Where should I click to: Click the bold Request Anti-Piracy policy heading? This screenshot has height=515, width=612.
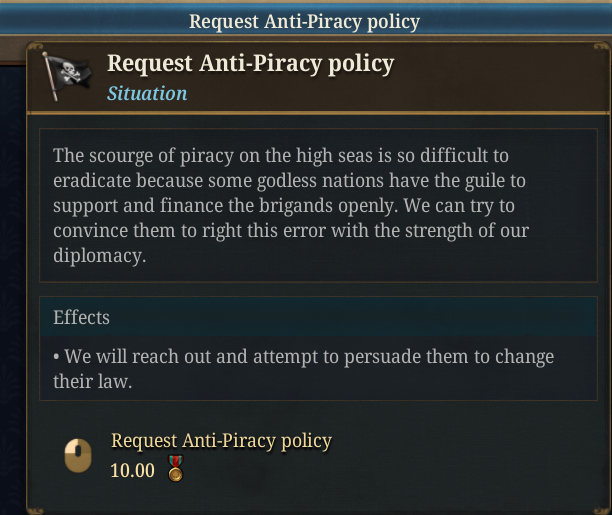click(250, 63)
